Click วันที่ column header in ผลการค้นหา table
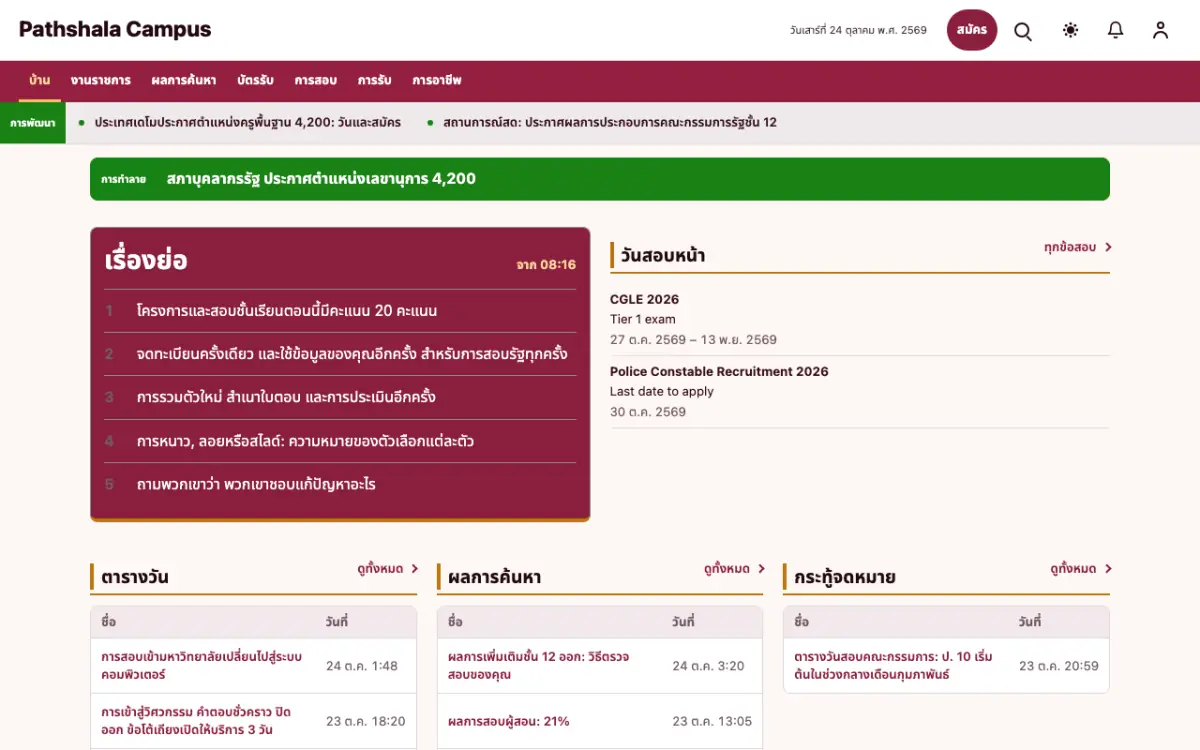Image resolution: width=1200 pixels, height=750 pixels. point(683,622)
